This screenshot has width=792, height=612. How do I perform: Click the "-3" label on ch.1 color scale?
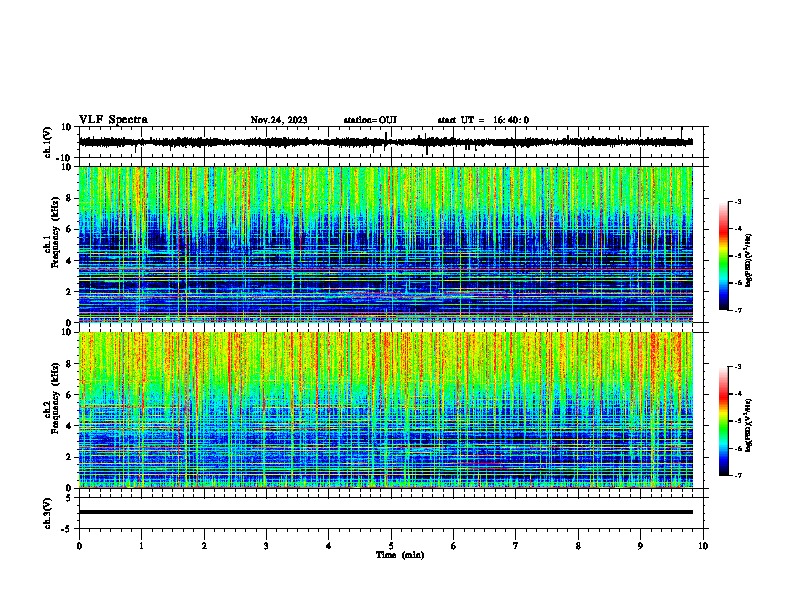click(x=738, y=201)
